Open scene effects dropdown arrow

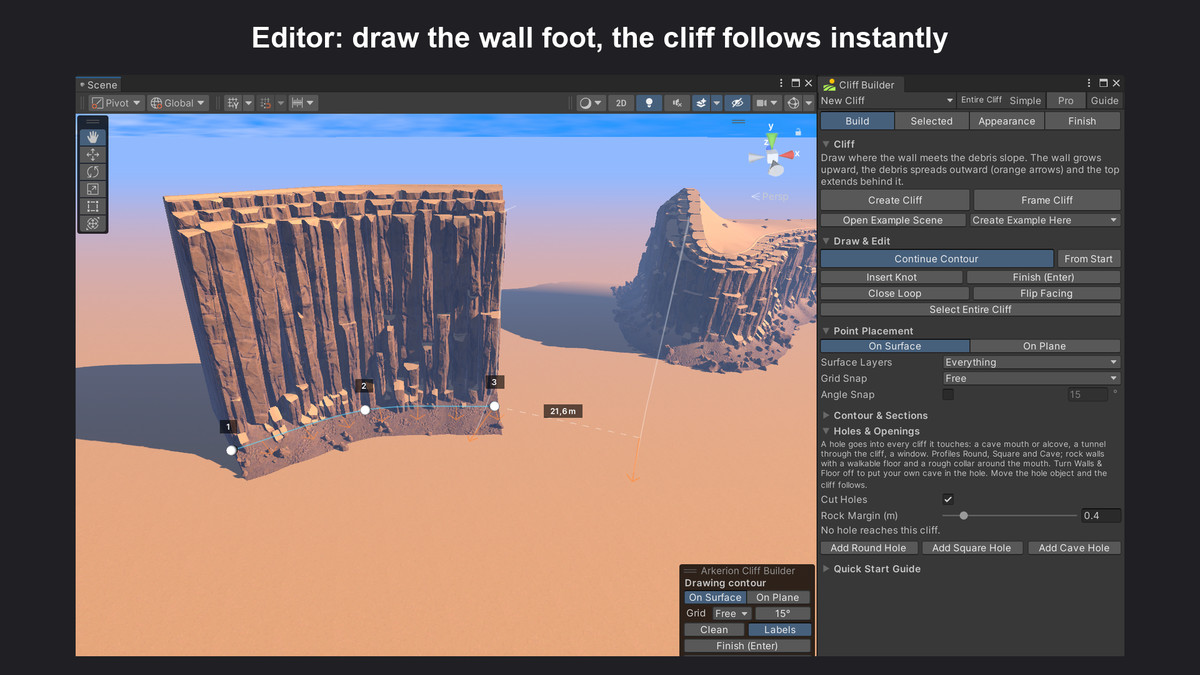(716, 103)
